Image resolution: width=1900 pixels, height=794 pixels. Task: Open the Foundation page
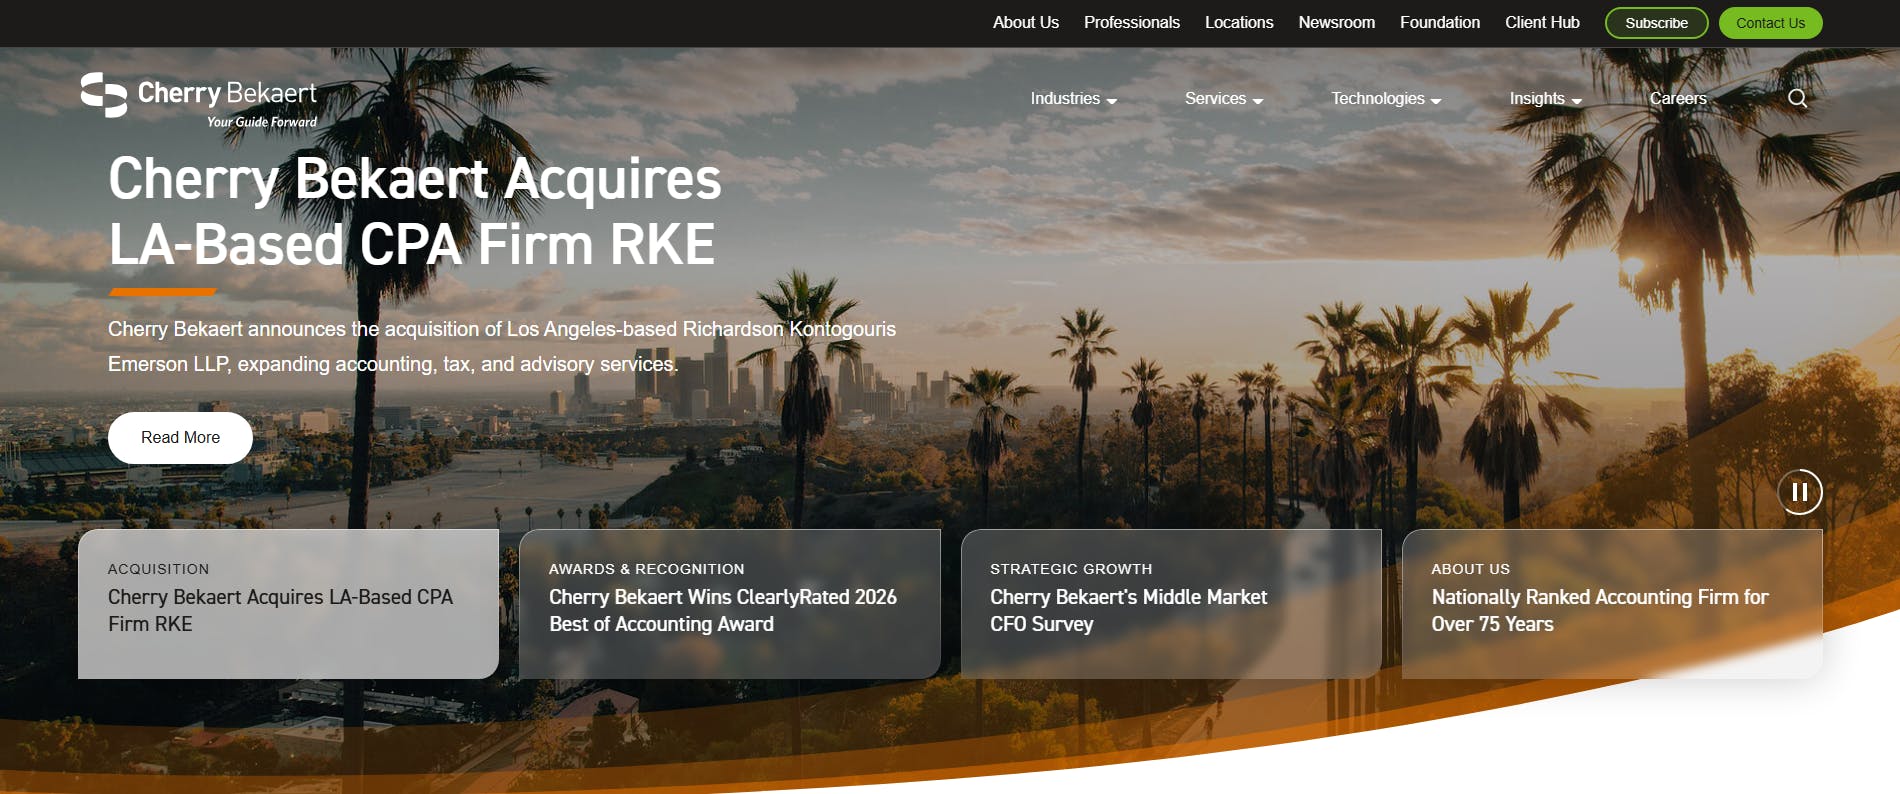pyautogui.click(x=1440, y=22)
